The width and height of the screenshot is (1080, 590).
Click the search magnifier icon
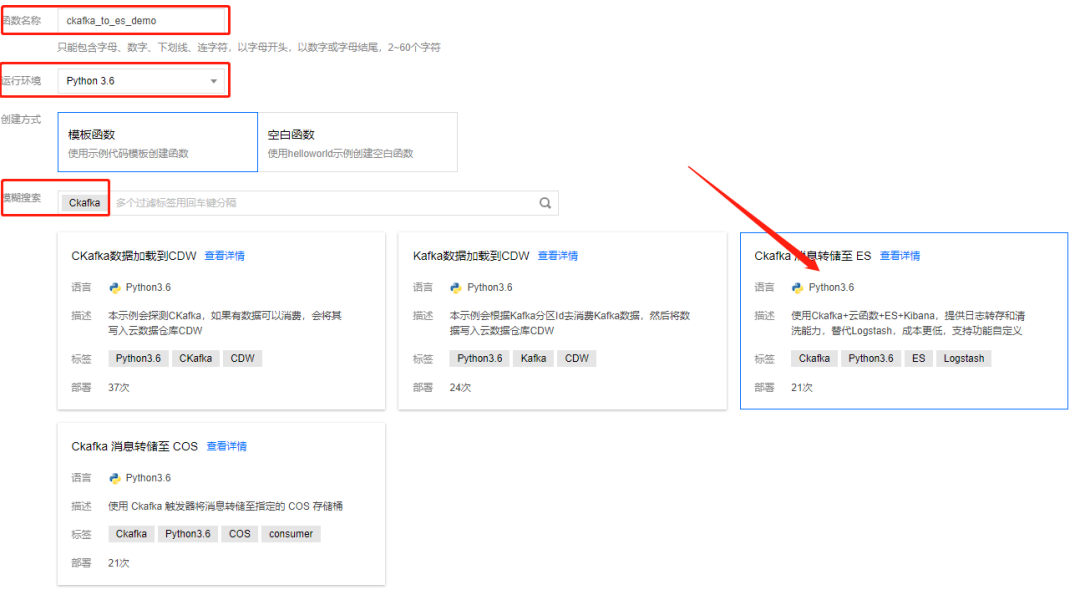click(545, 203)
